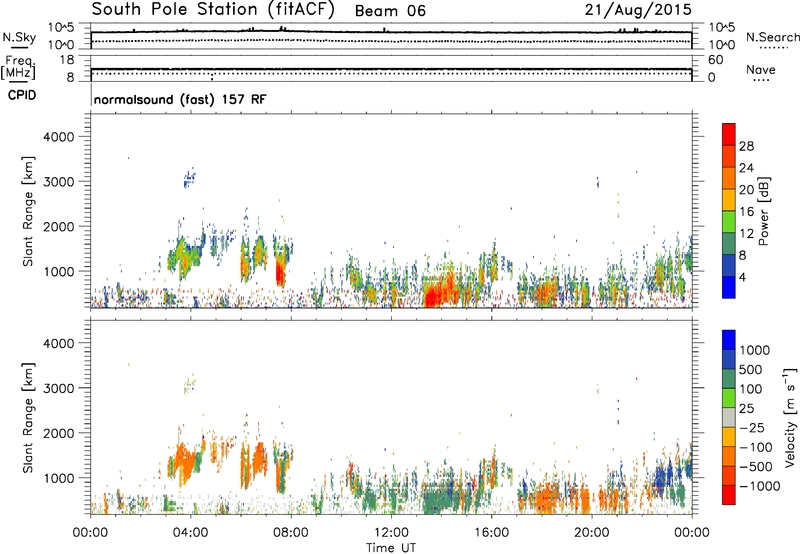Click the '18' left tick of frequency panel

(x=67, y=60)
